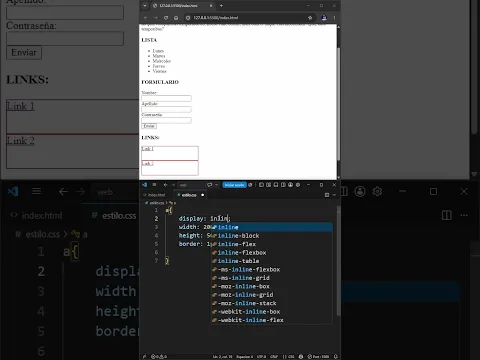Click the browser address bar URL
This screenshot has width=480, height=360.
216,18
